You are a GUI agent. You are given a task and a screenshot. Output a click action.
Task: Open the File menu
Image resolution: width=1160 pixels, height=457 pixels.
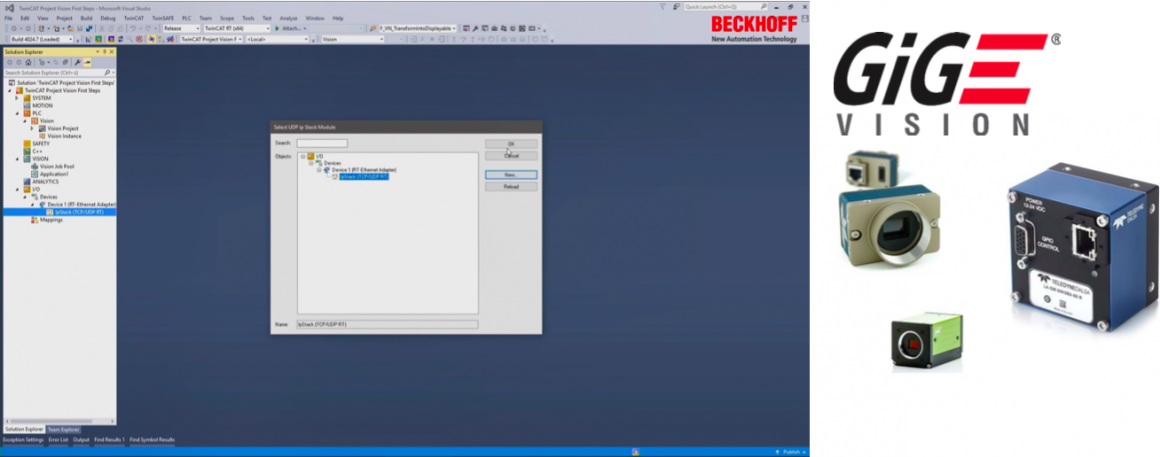(8, 18)
